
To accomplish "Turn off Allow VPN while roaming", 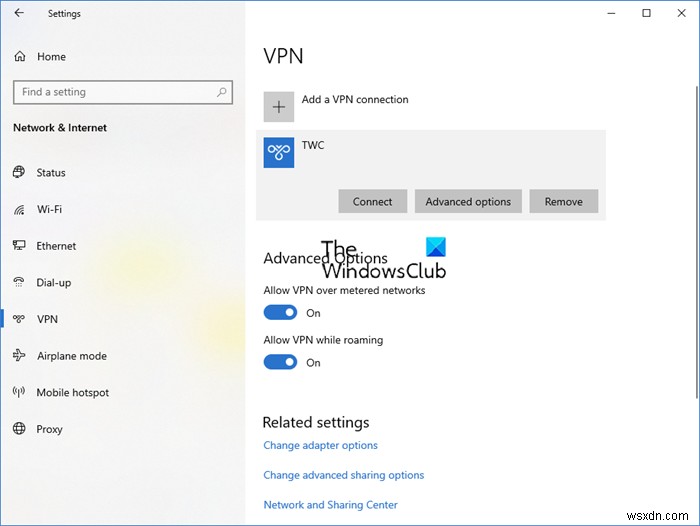I will pyautogui.click(x=280, y=362).
